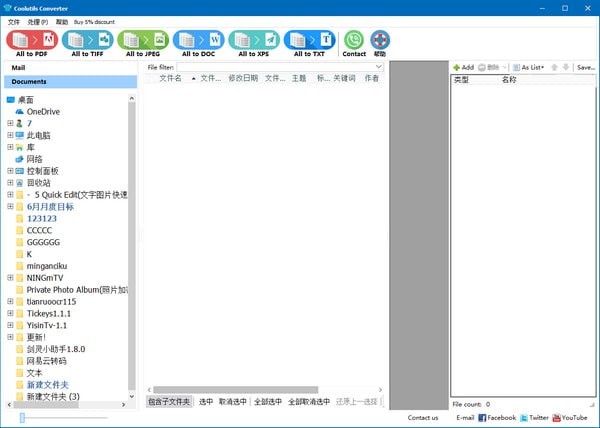Open the As List view dropdown
This screenshot has height=428, width=600.
(526, 67)
